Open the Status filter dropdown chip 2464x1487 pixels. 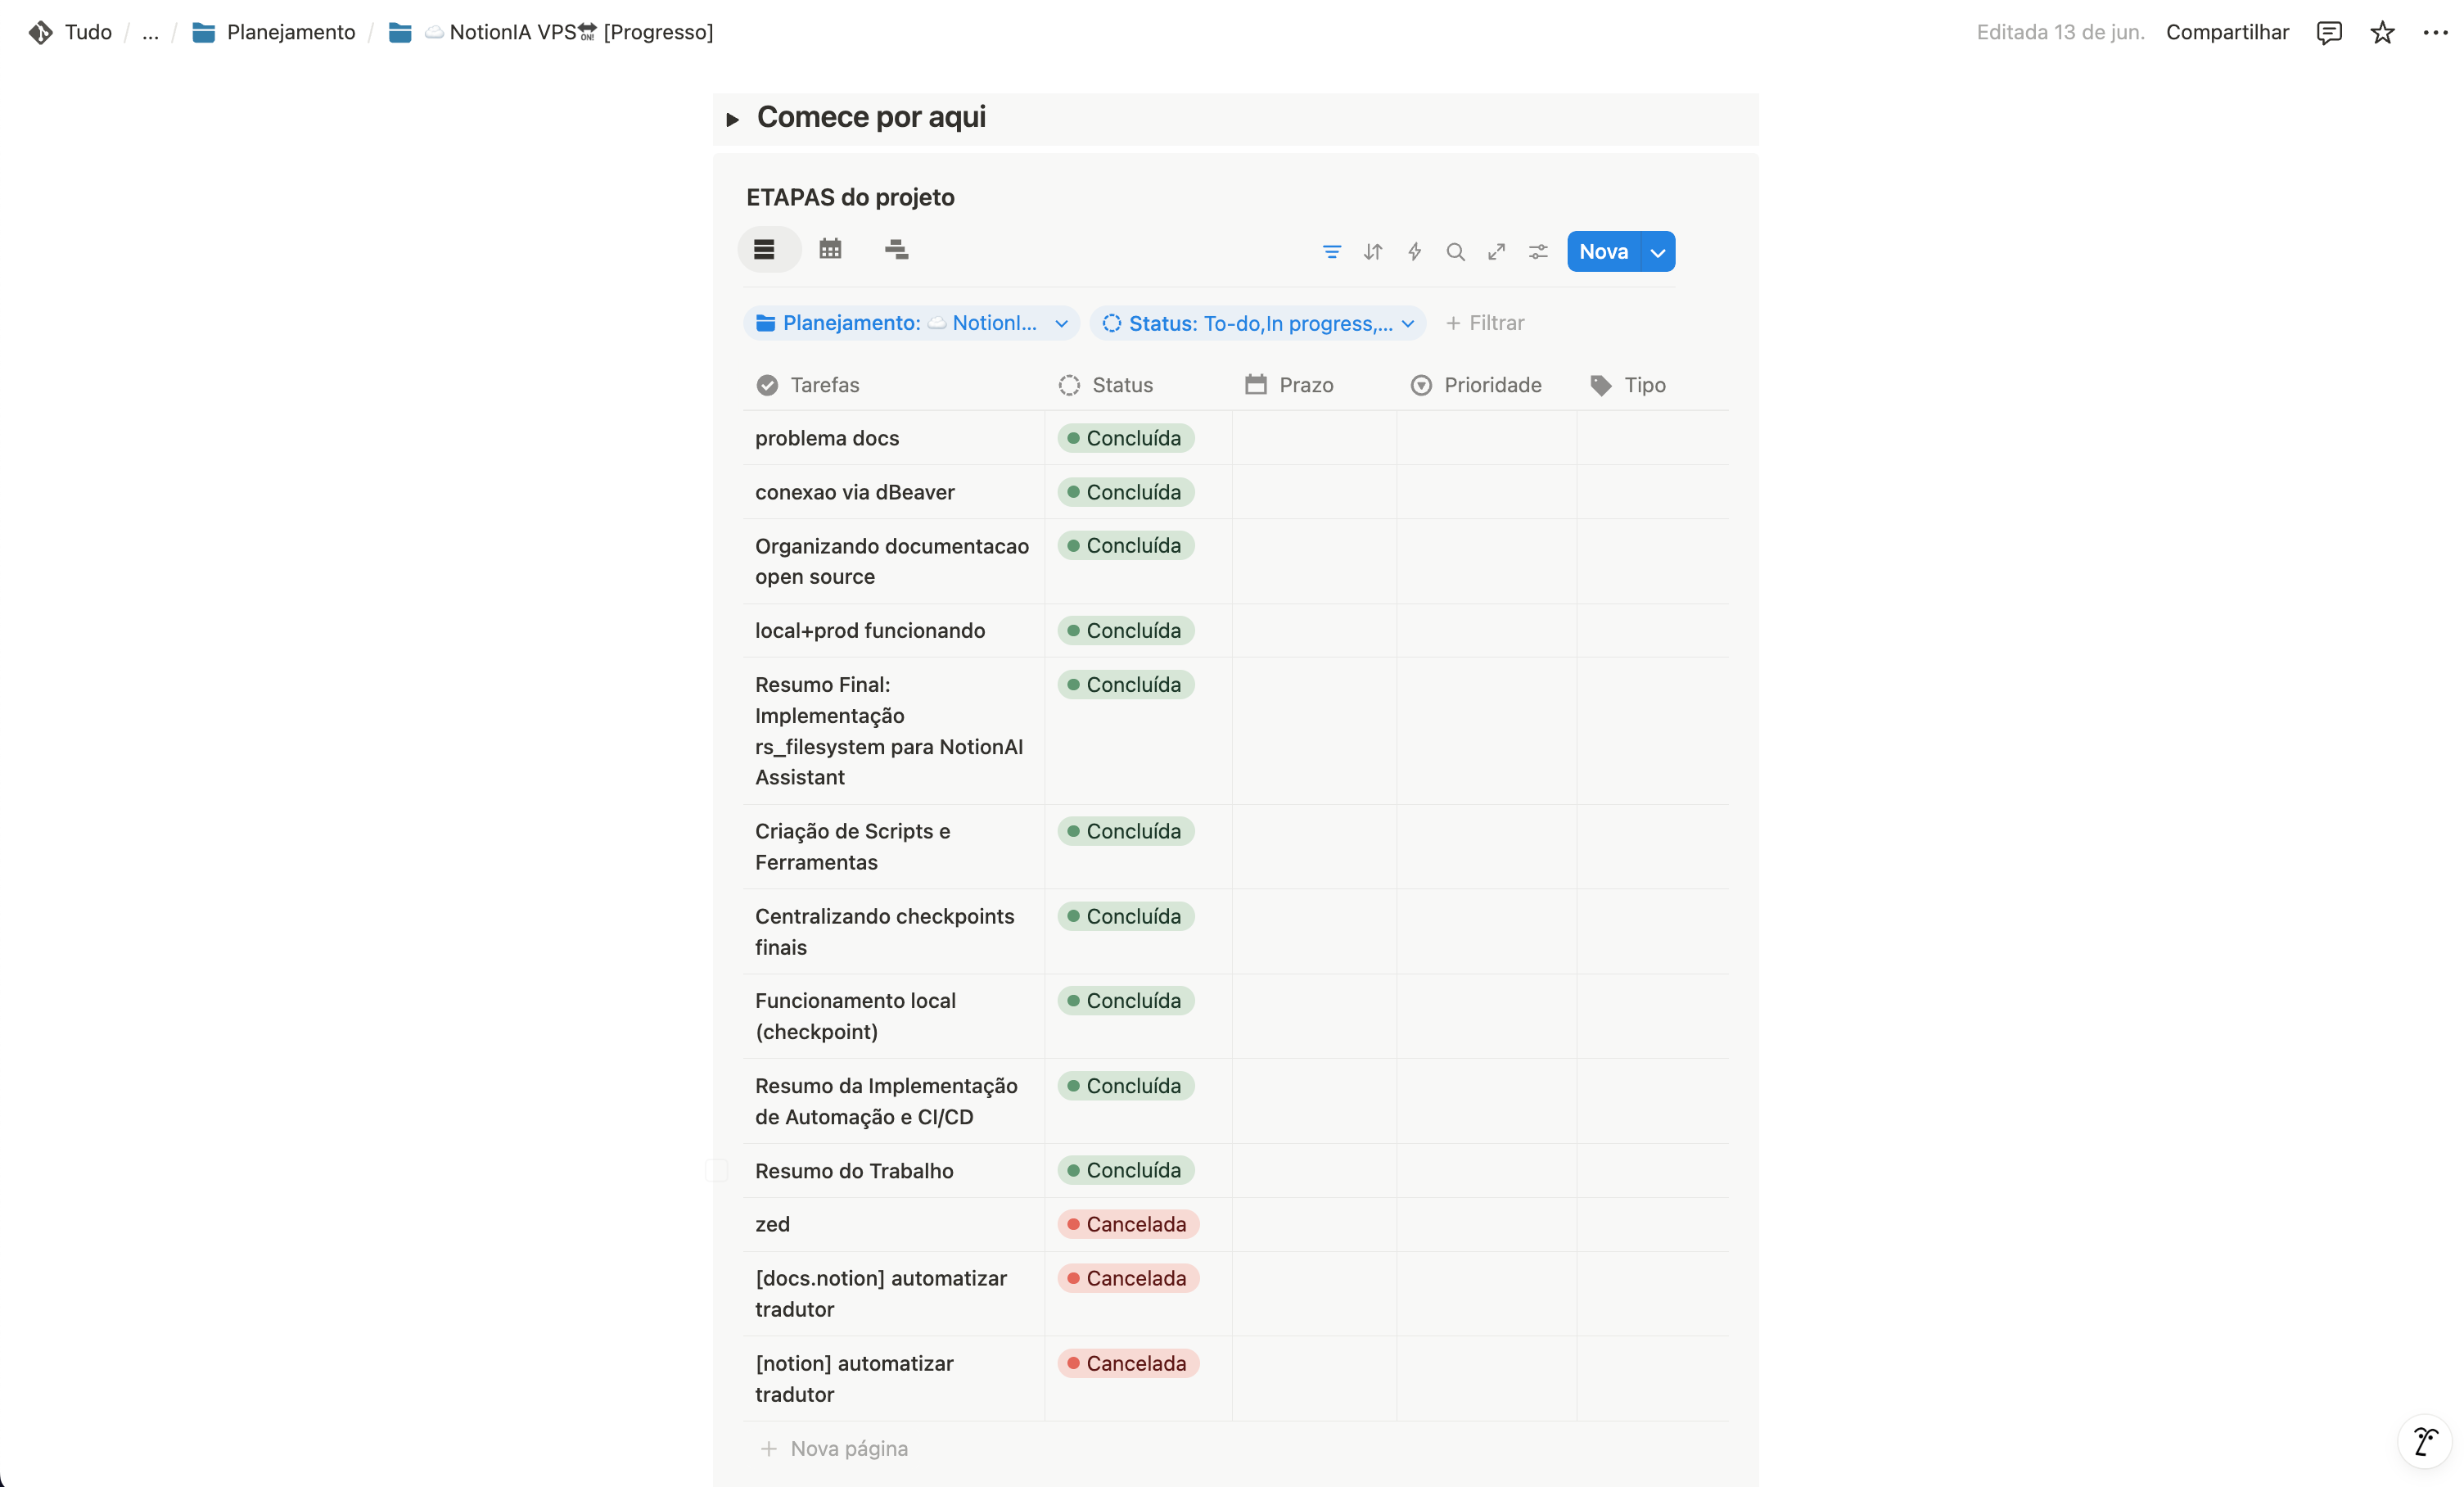click(1258, 323)
